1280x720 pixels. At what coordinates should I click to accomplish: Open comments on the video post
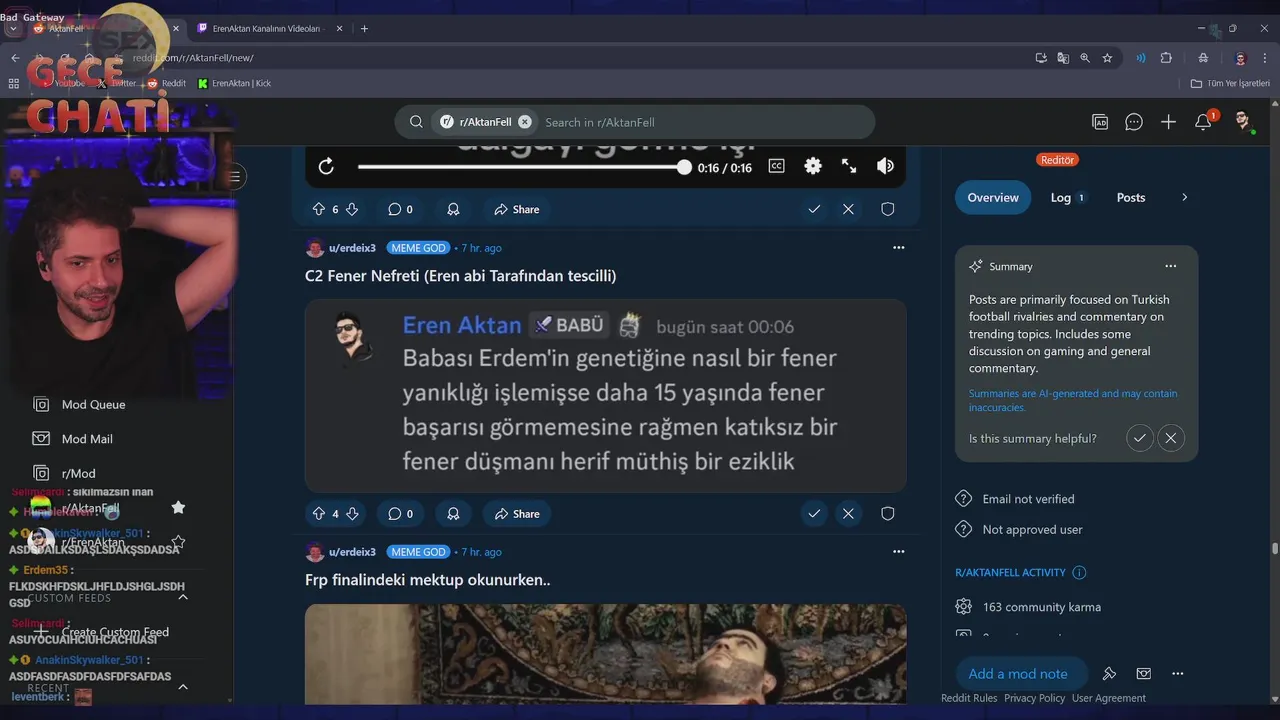pos(400,209)
